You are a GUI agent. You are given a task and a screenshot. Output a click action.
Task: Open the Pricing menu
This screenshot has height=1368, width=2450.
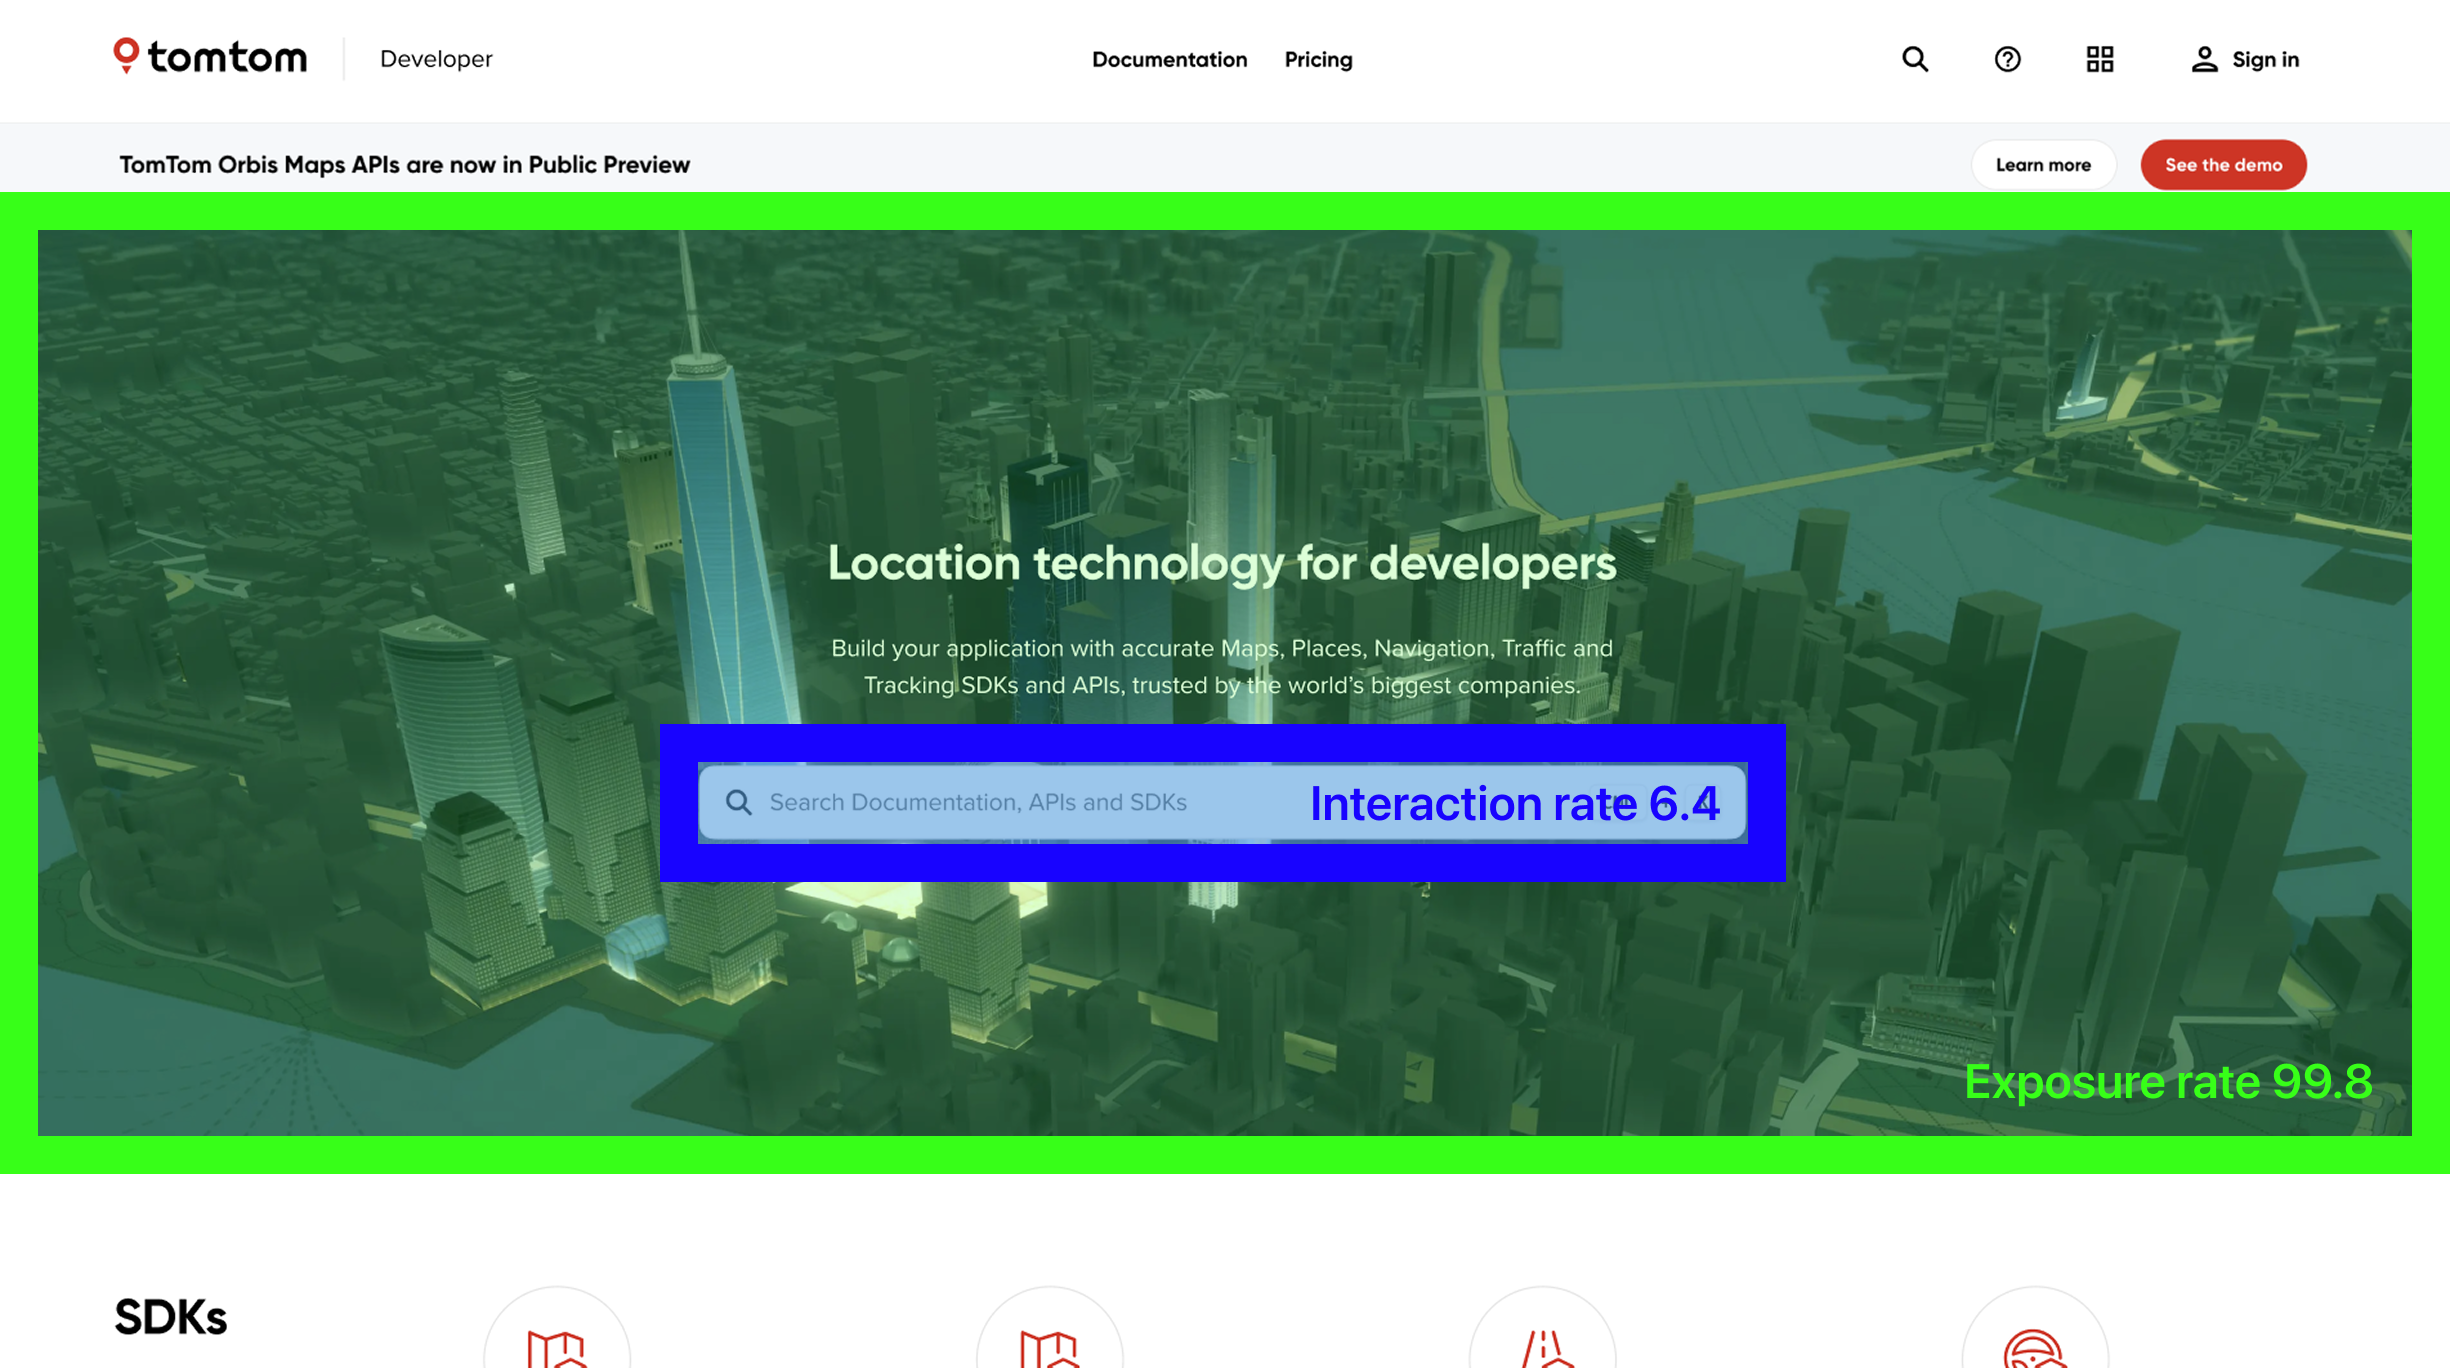coord(1317,60)
